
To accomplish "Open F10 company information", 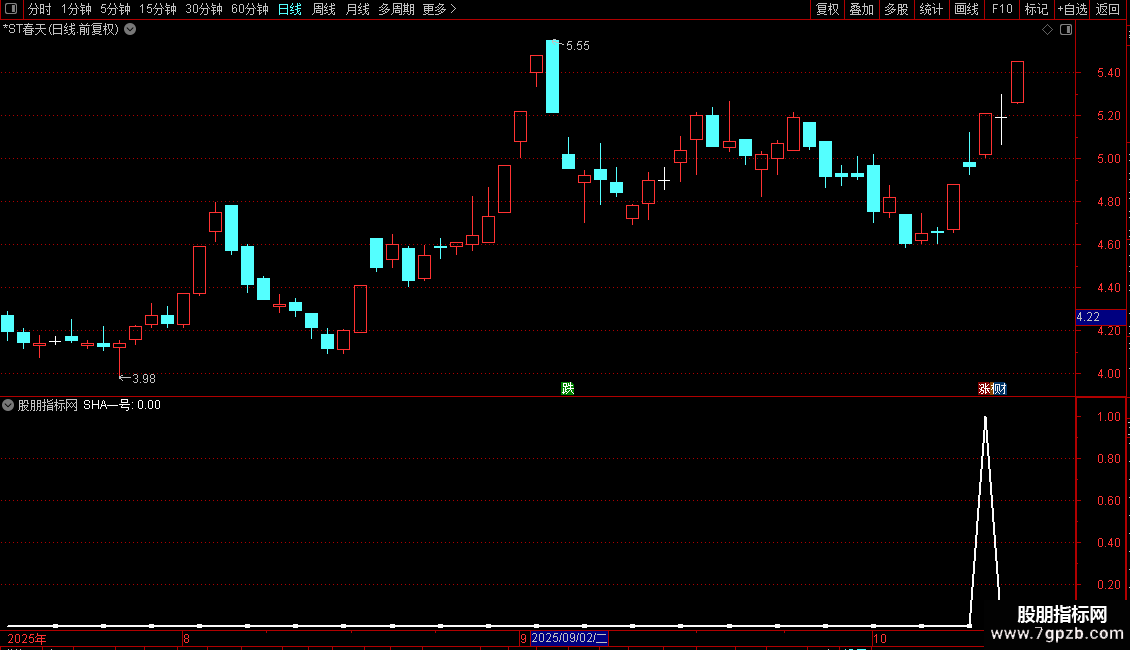I will click(1002, 9).
